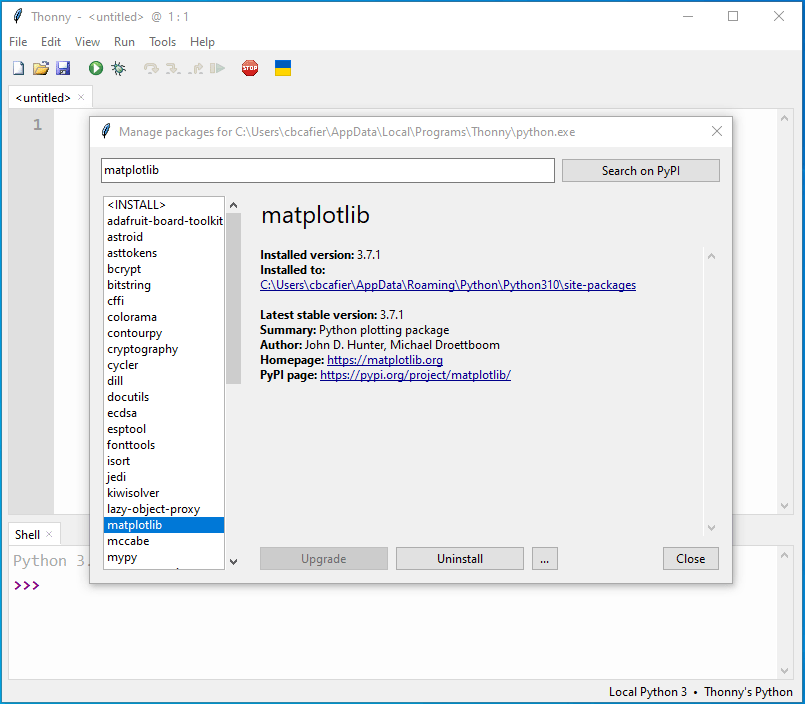Screen dimensions: 805x704
Task: Click the New file toolbar icon
Action: (18, 68)
